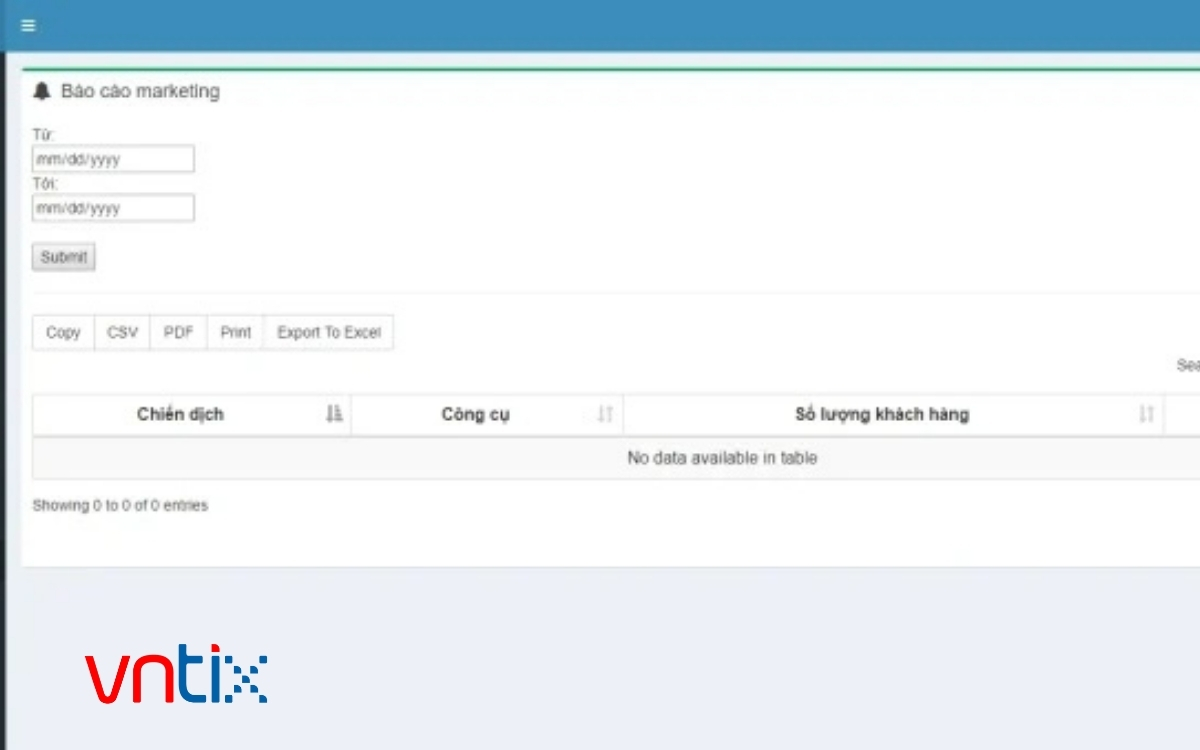Toggle sort arrows for Số lượng khách hàng
Viewport: 1200px width, 750px height.
pos(1146,414)
